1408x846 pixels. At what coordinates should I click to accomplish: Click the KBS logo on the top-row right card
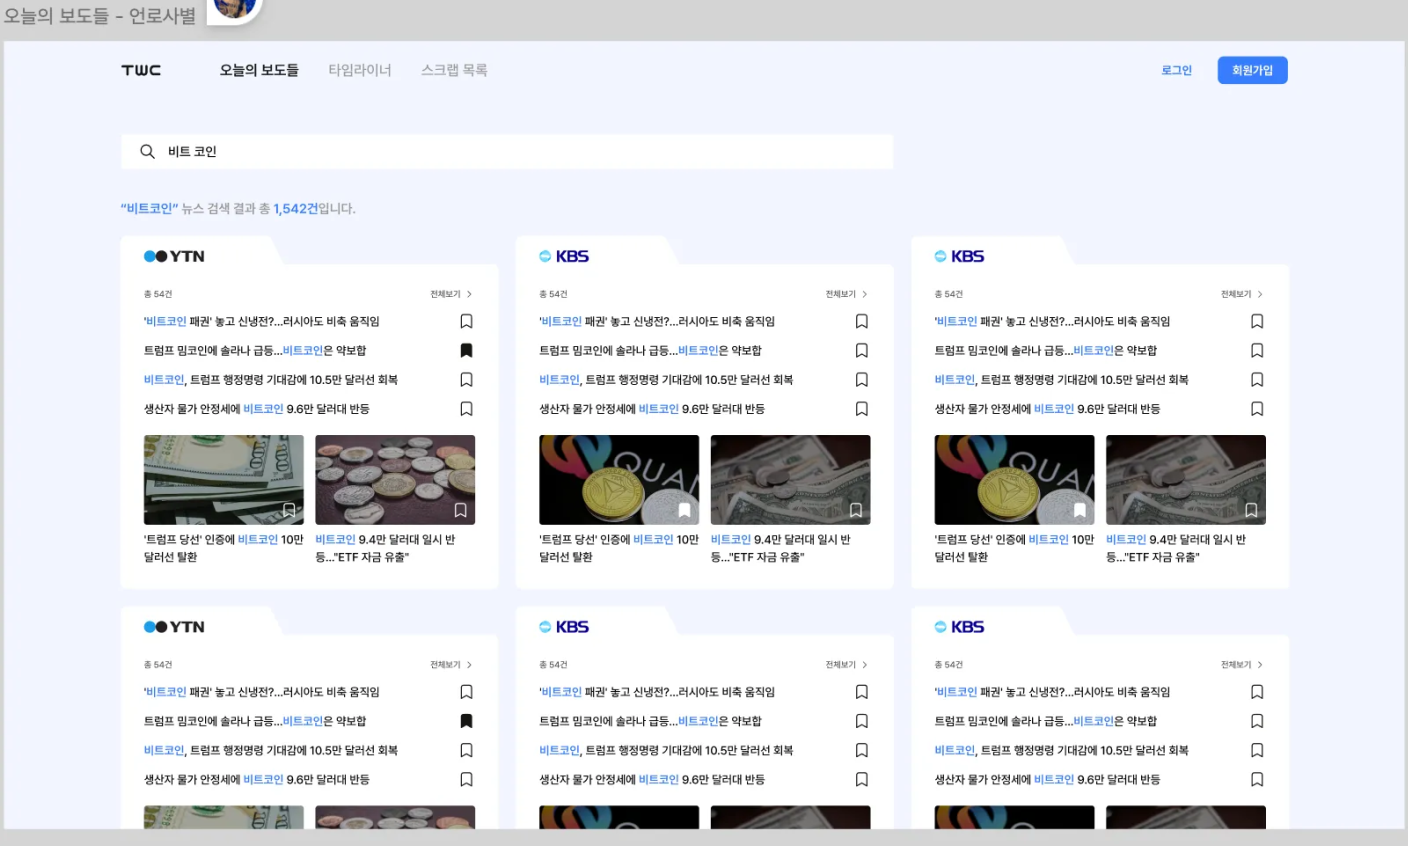coord(959,256)
